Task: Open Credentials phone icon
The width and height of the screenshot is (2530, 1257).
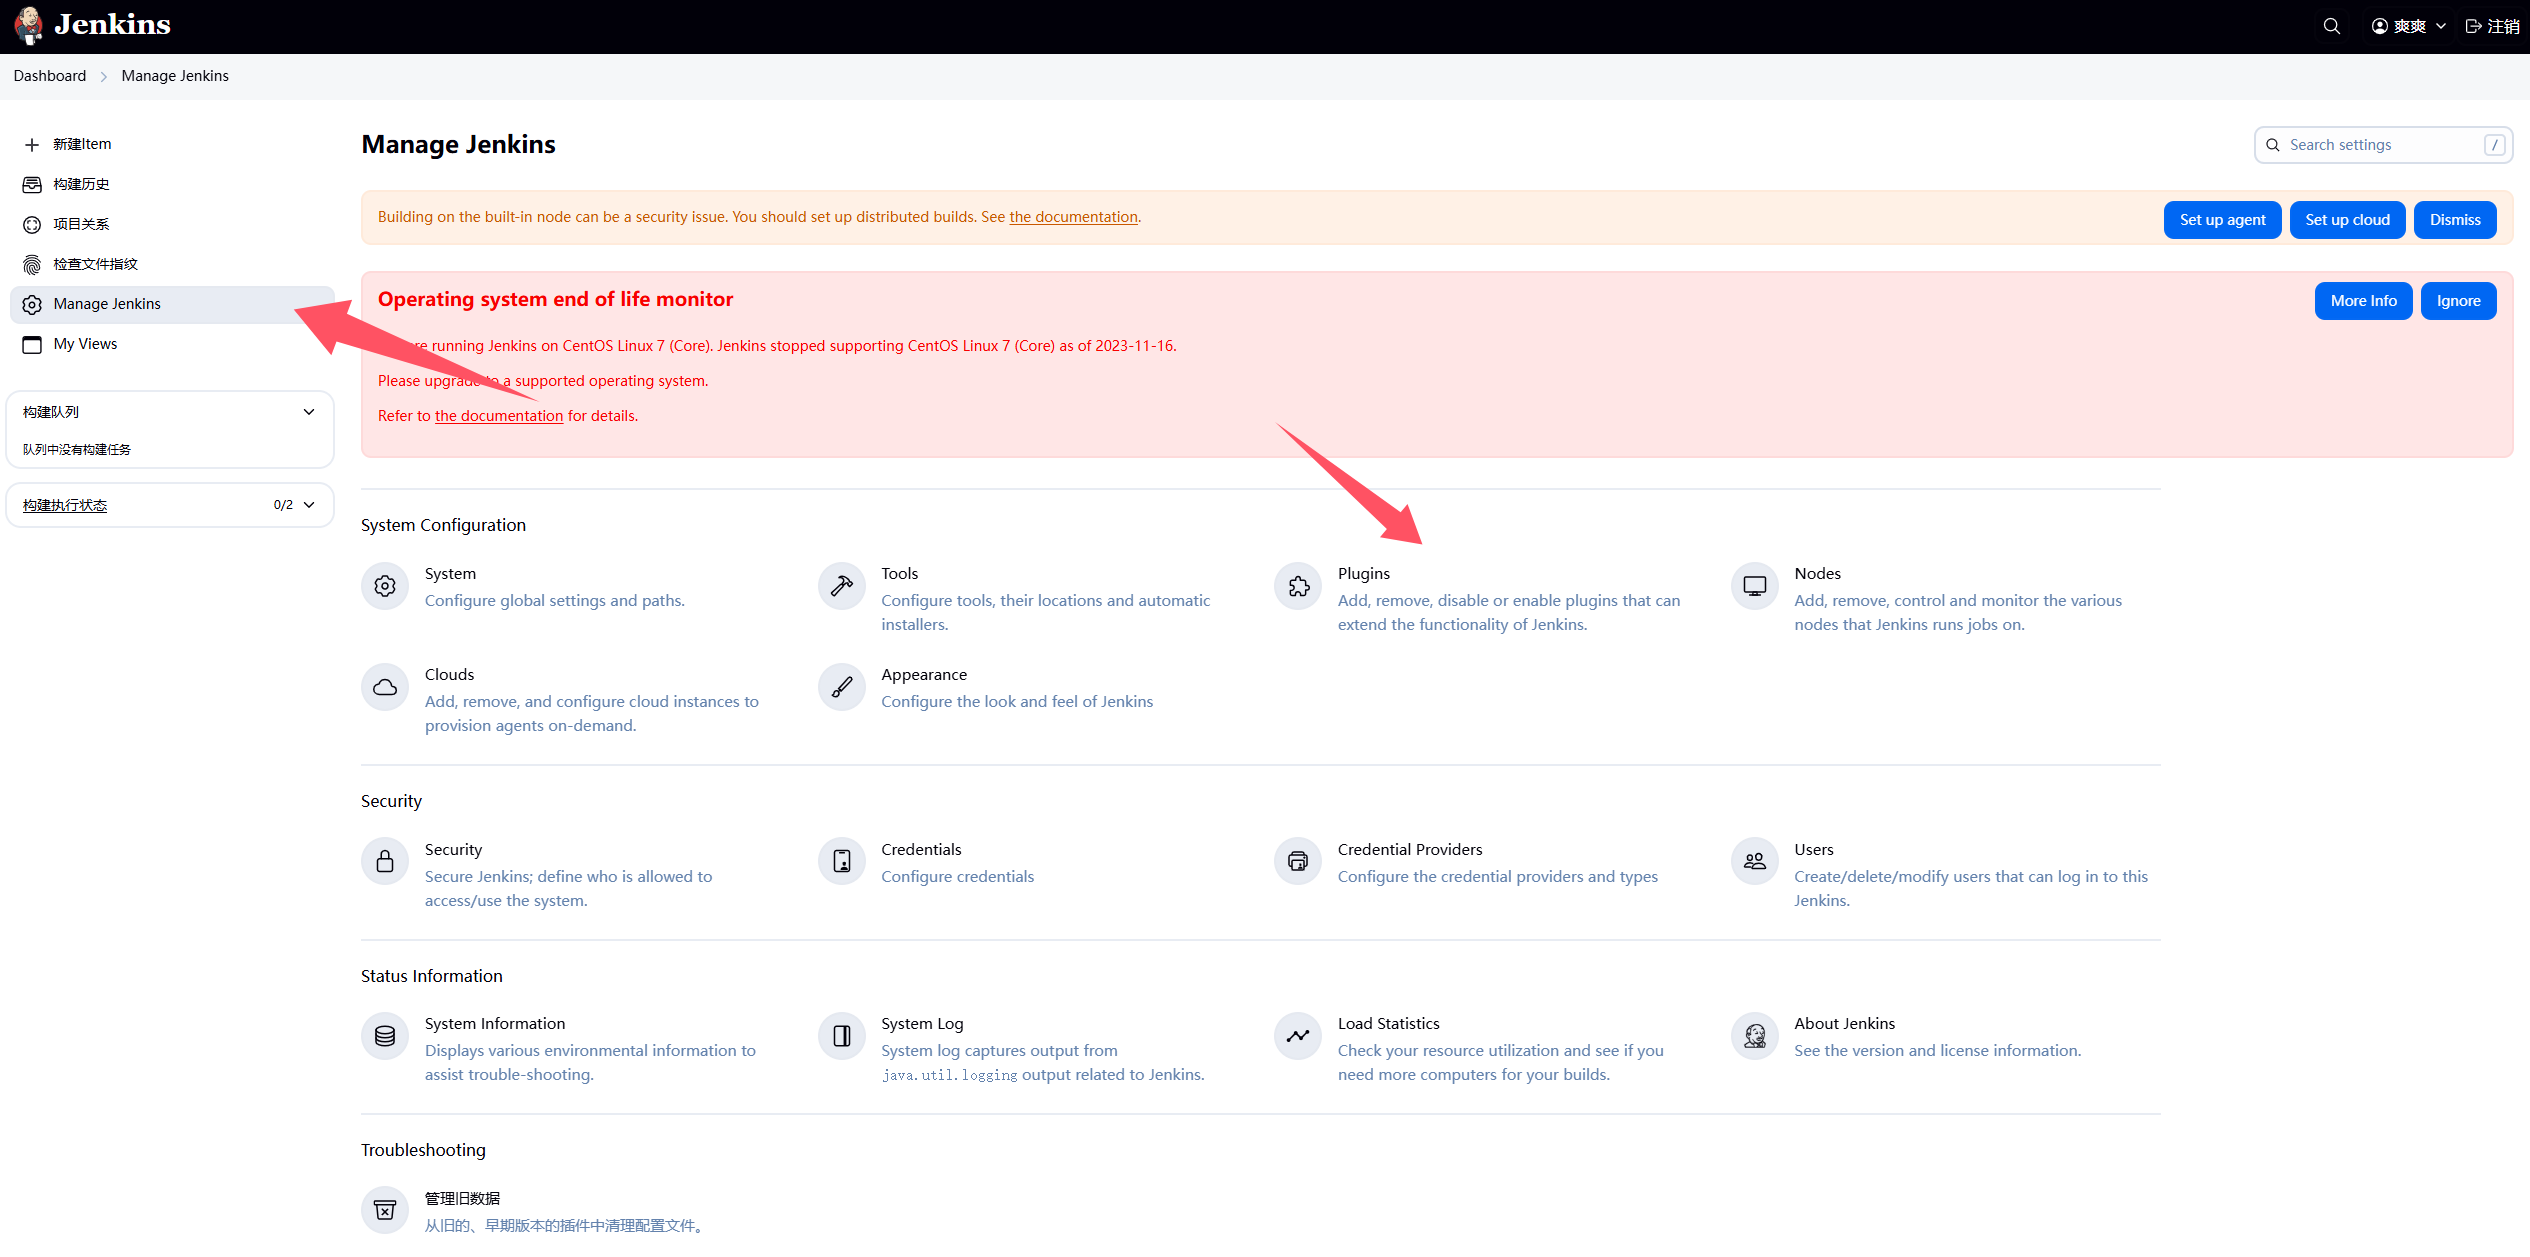Action: 842,862
